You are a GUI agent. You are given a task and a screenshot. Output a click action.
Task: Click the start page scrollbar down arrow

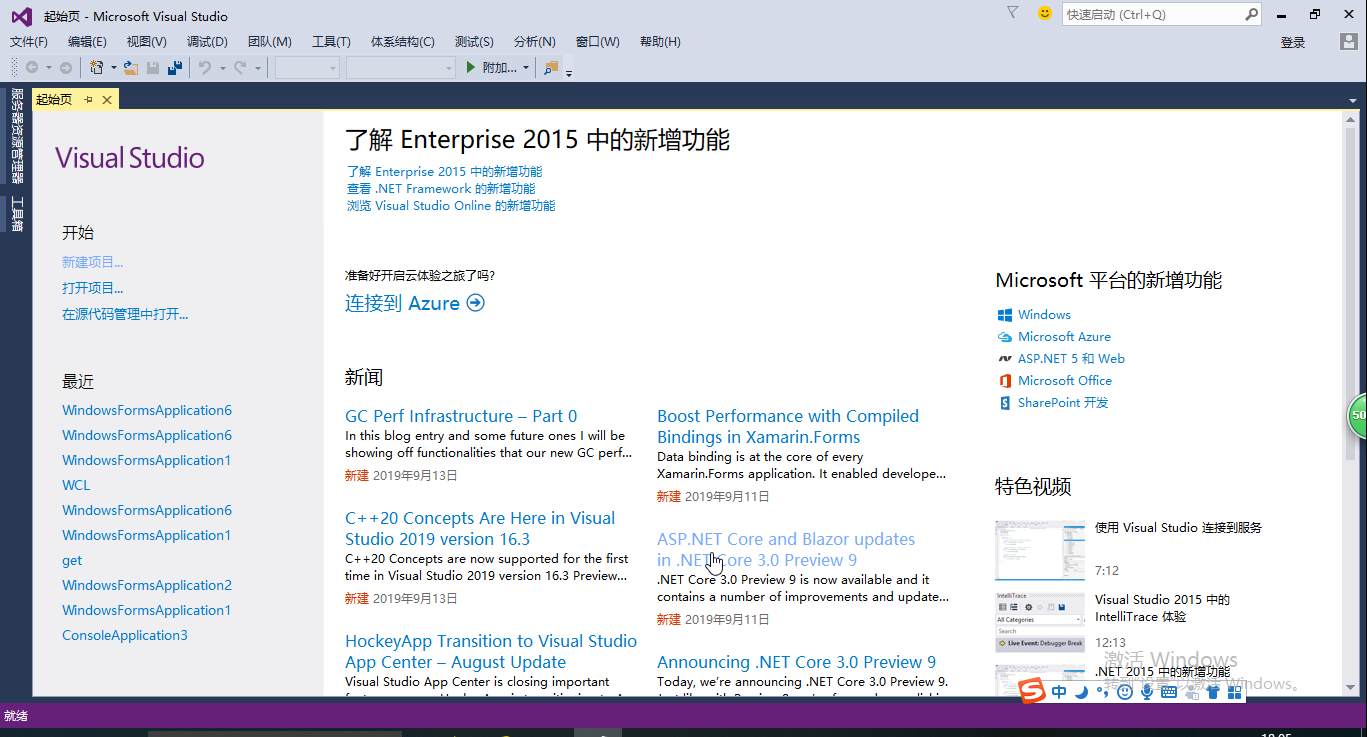(x=1351, y=687)
